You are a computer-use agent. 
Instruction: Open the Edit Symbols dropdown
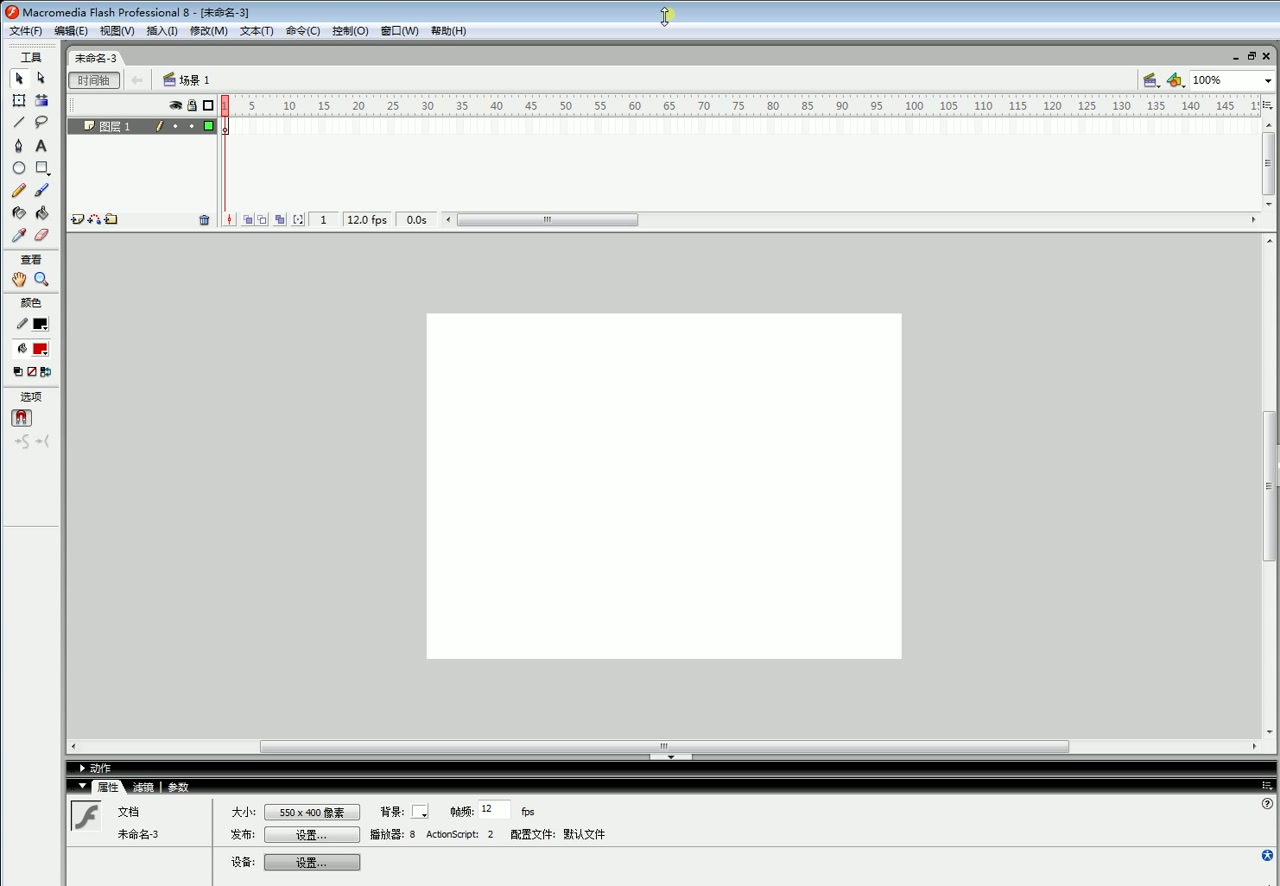point(1175,80)
